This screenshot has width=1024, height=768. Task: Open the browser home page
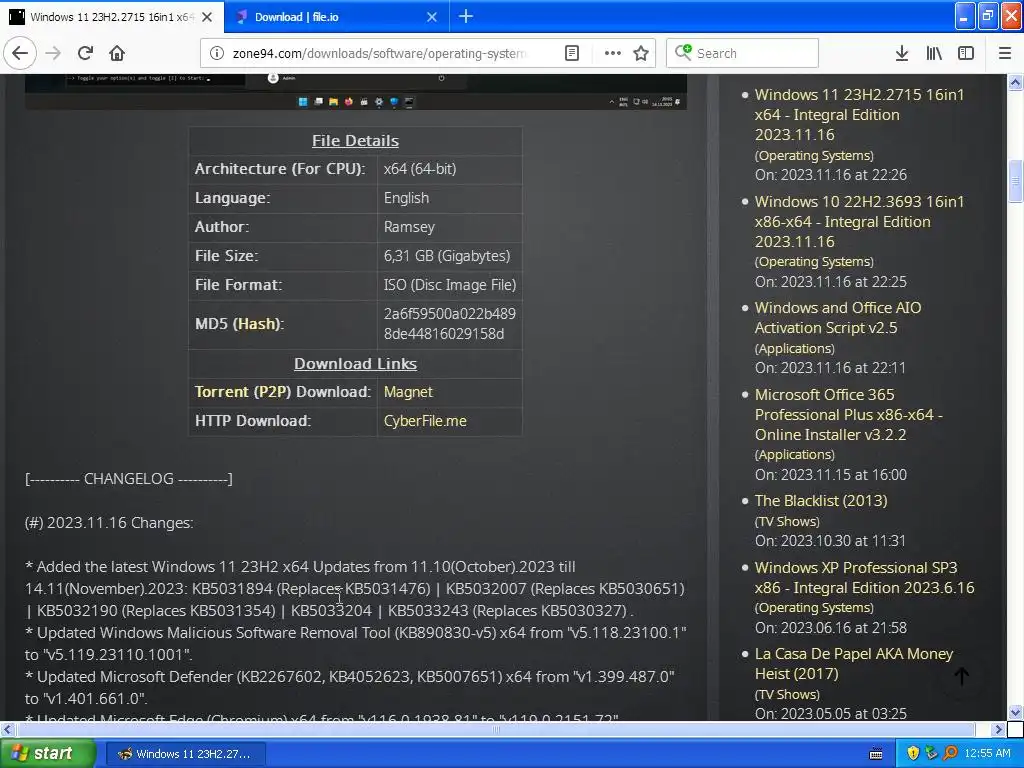point(117,53)
